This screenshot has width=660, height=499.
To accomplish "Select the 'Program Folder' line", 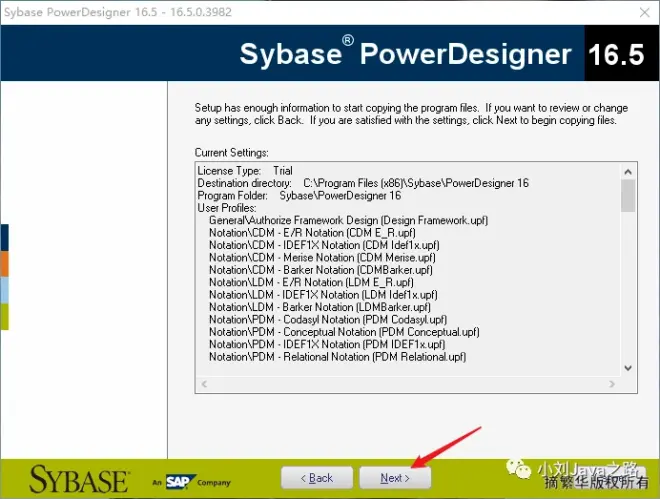I will click(x=299, y=196).
